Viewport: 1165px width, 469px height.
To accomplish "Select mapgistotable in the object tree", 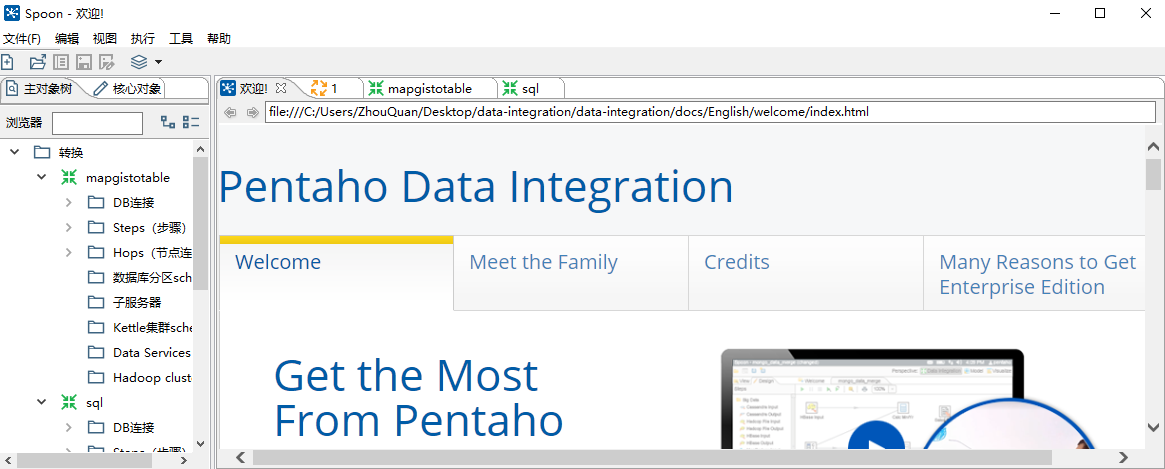I will coord(128,178).
